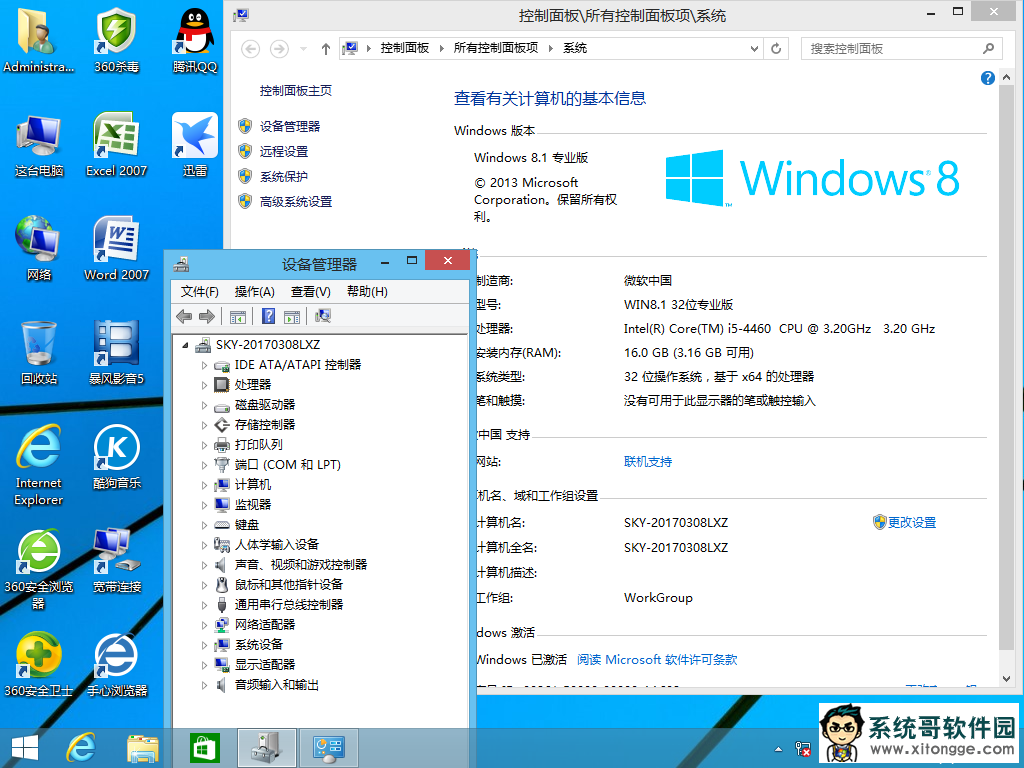
Task: Launch 暴风影音5 desktop shortcut
Action: 116,353
